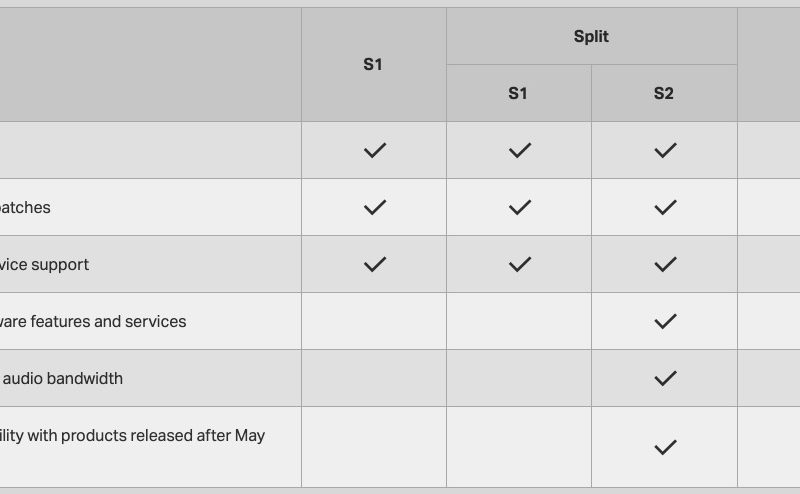Click the audio bandwidth row checkmark

click(665, 379)
